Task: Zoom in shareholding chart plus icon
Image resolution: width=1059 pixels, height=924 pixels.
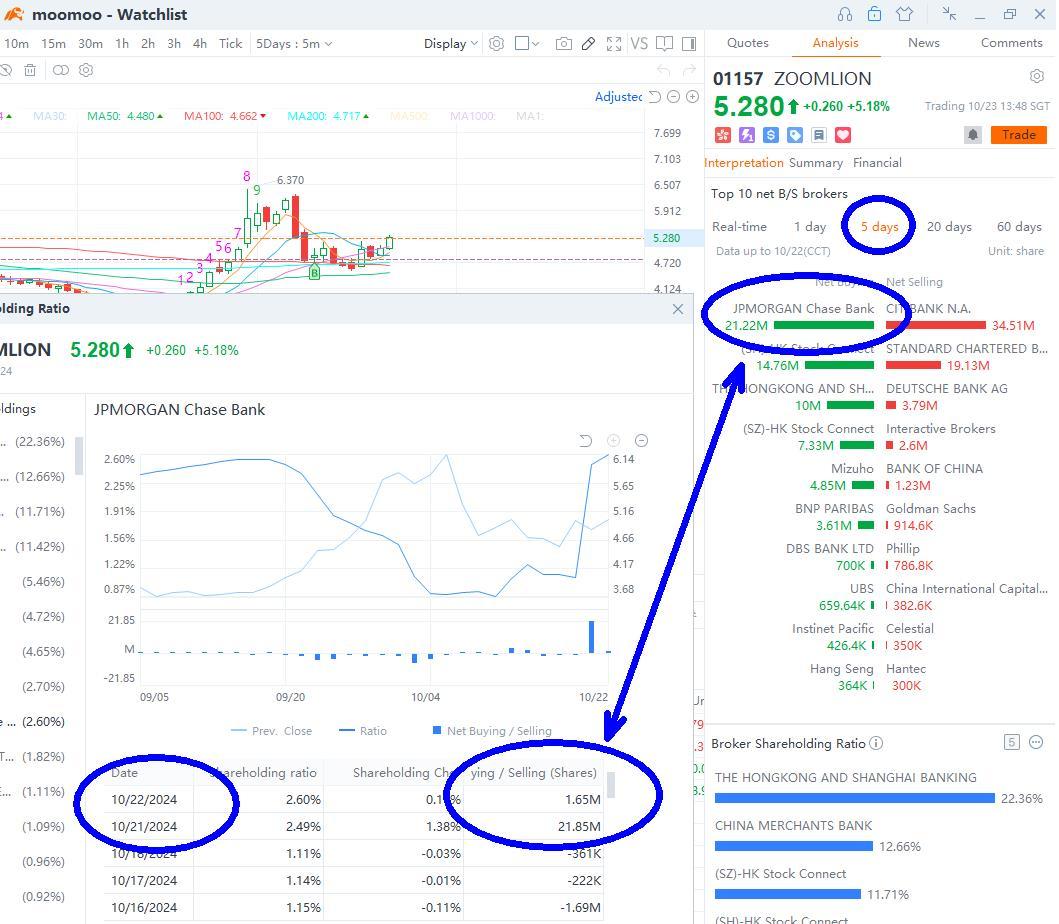Action: pyautogui.click(x=613, y=441)
